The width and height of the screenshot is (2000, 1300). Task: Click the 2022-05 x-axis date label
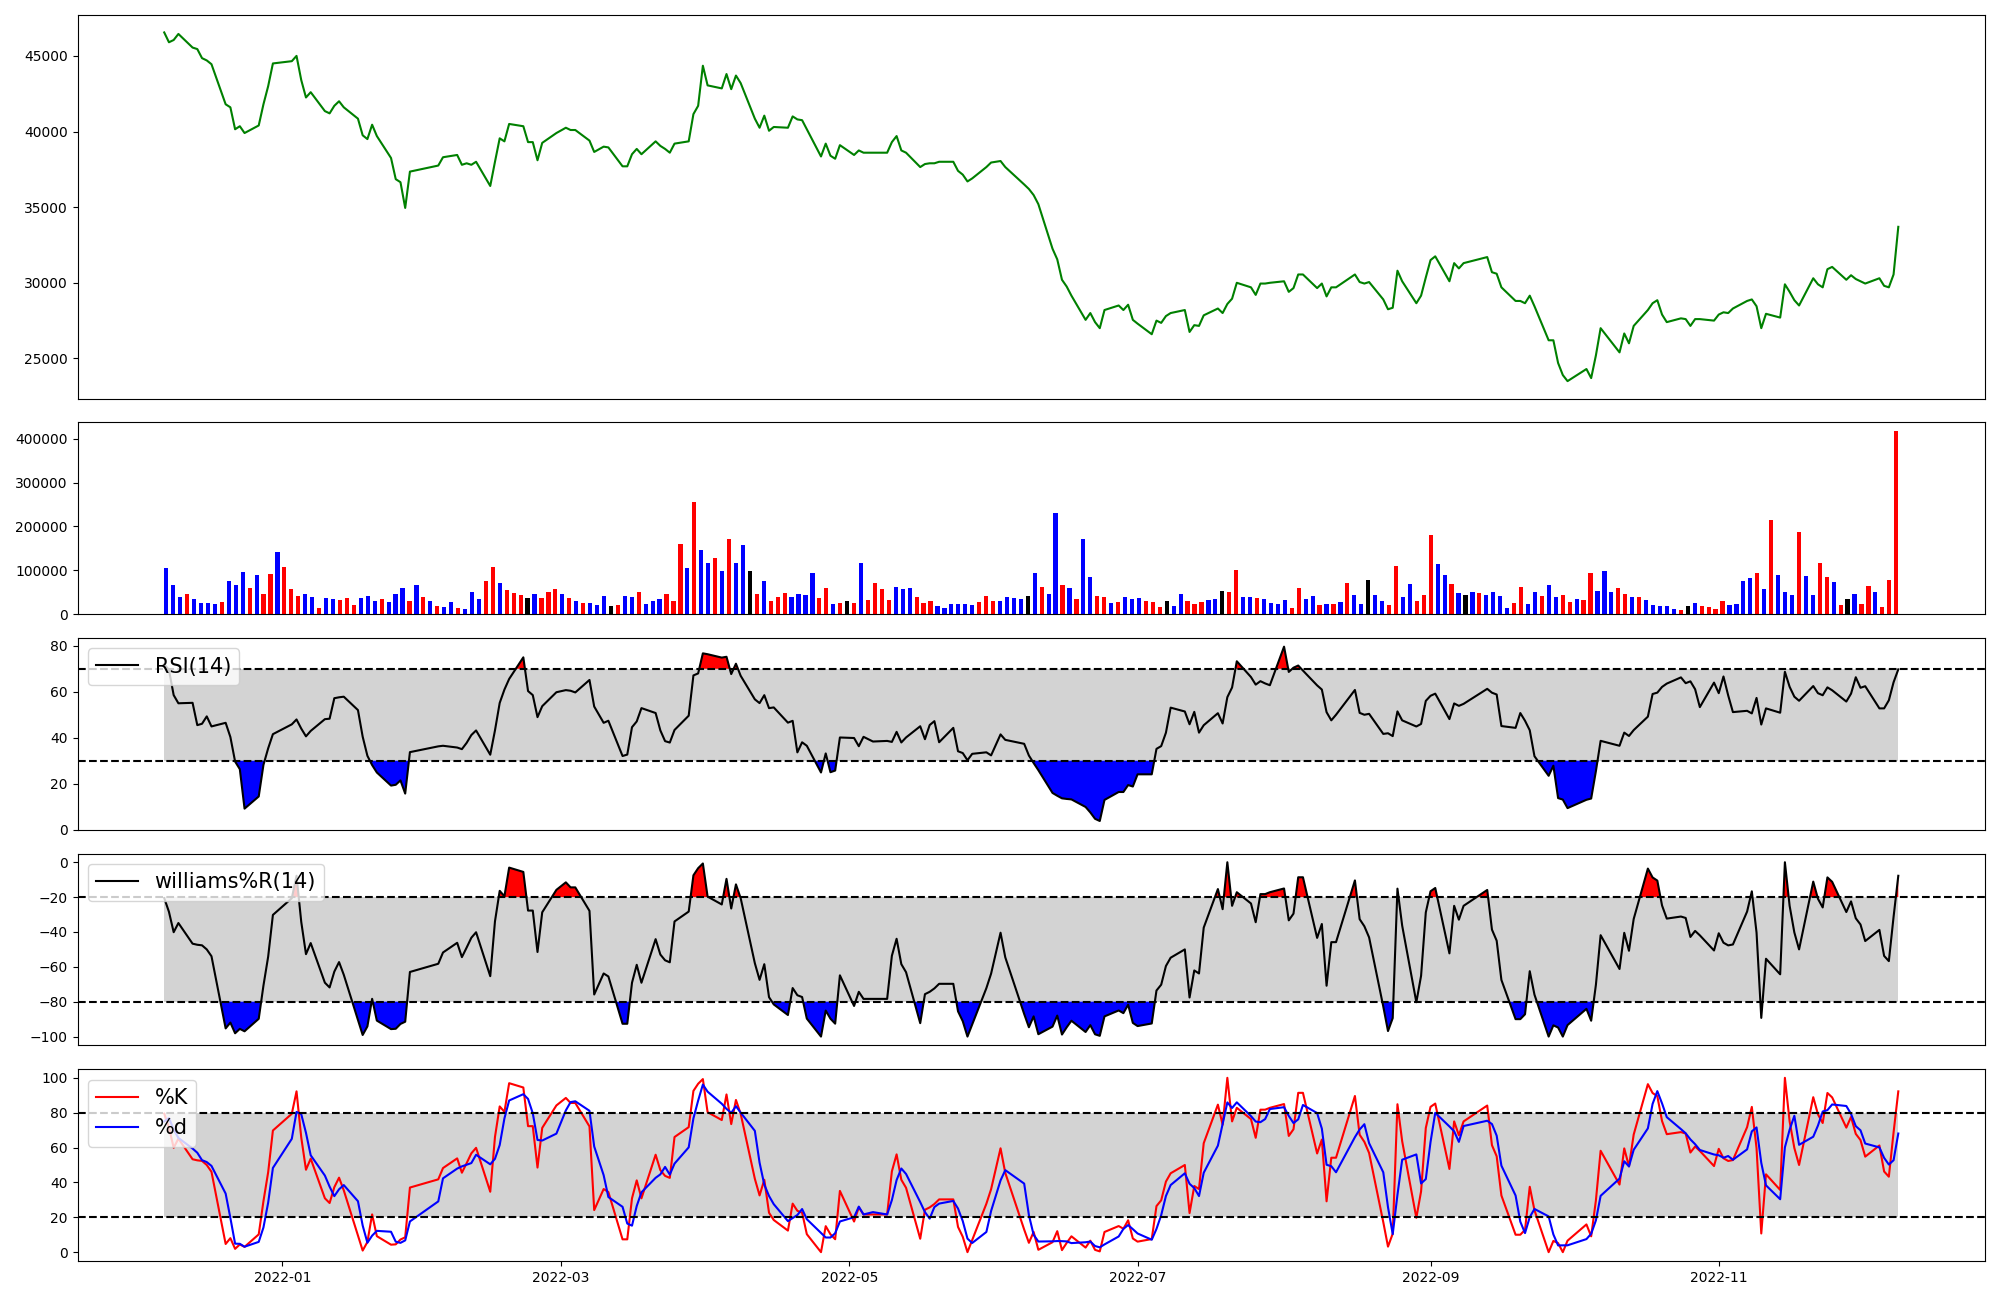click(x=849, y=1277)
